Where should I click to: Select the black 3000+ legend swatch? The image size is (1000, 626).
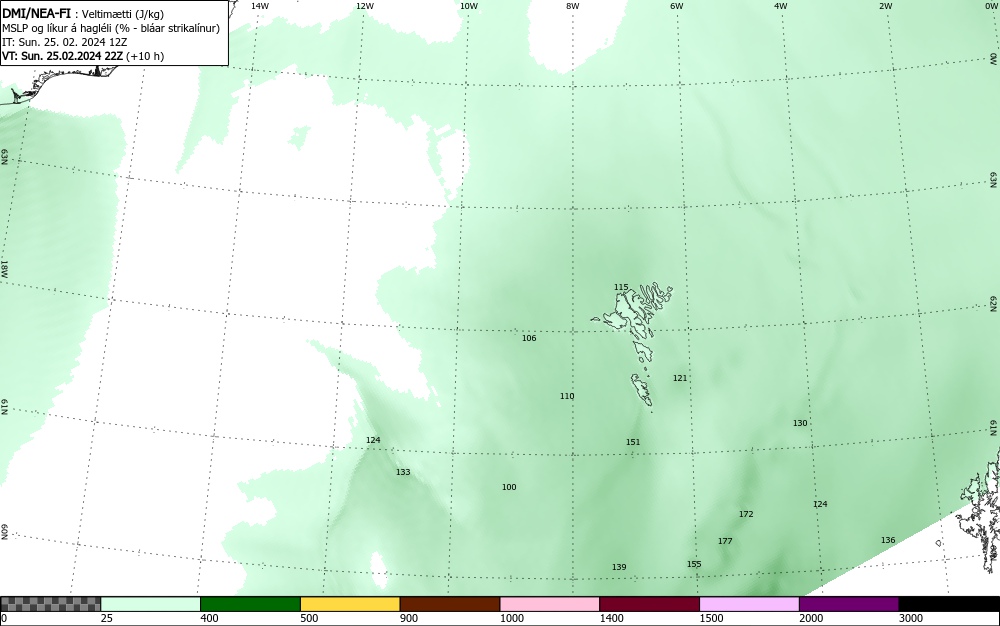(949, 604)
